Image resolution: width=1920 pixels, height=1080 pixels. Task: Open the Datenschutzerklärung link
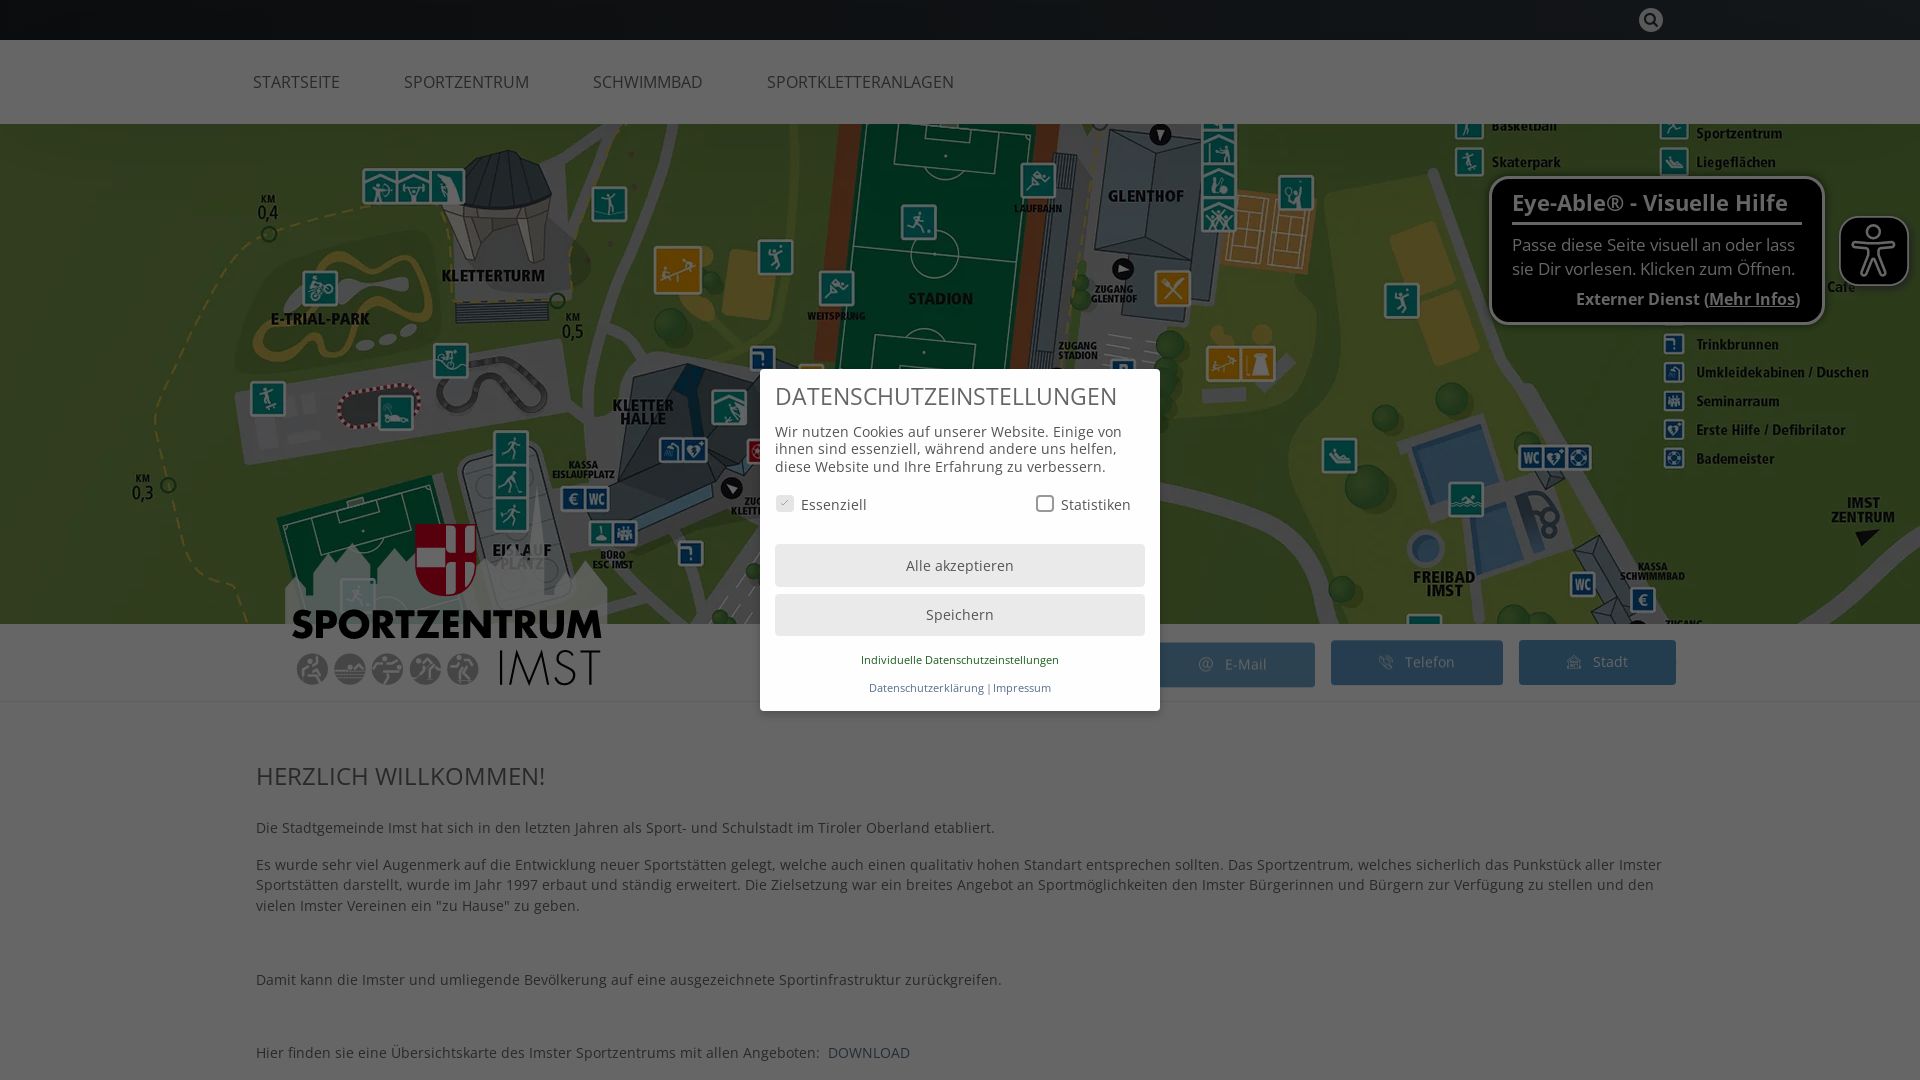pos(926,688)
